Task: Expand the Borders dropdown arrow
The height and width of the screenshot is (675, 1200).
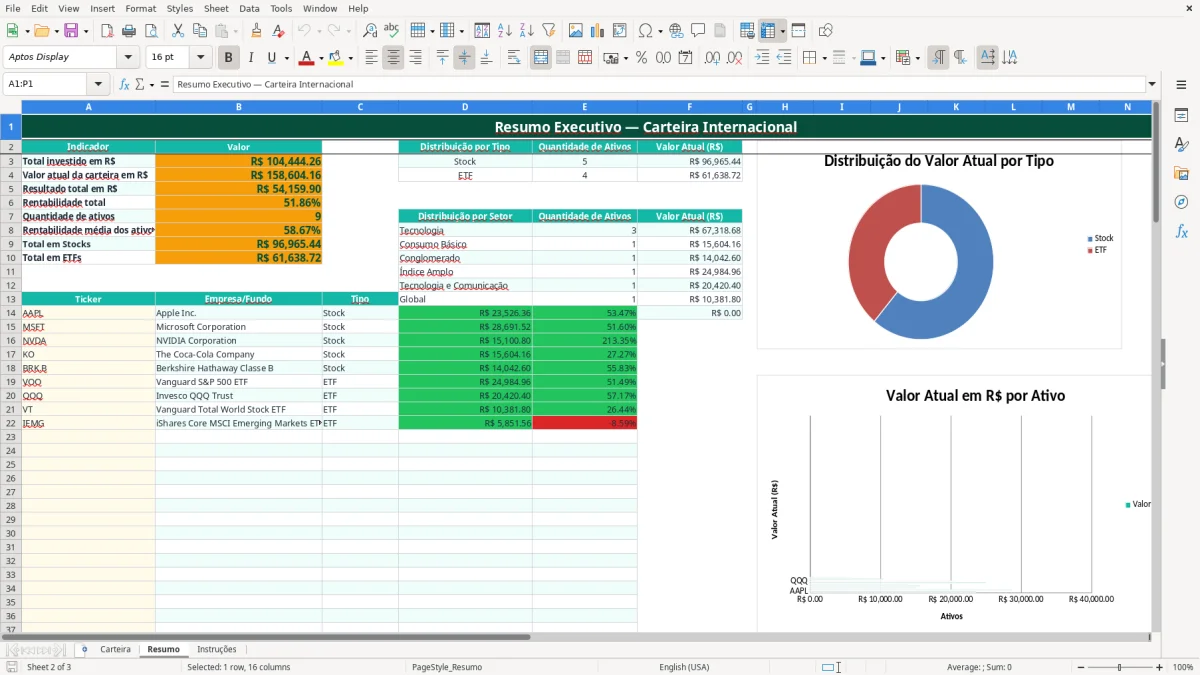Action: tap(824, 58)
